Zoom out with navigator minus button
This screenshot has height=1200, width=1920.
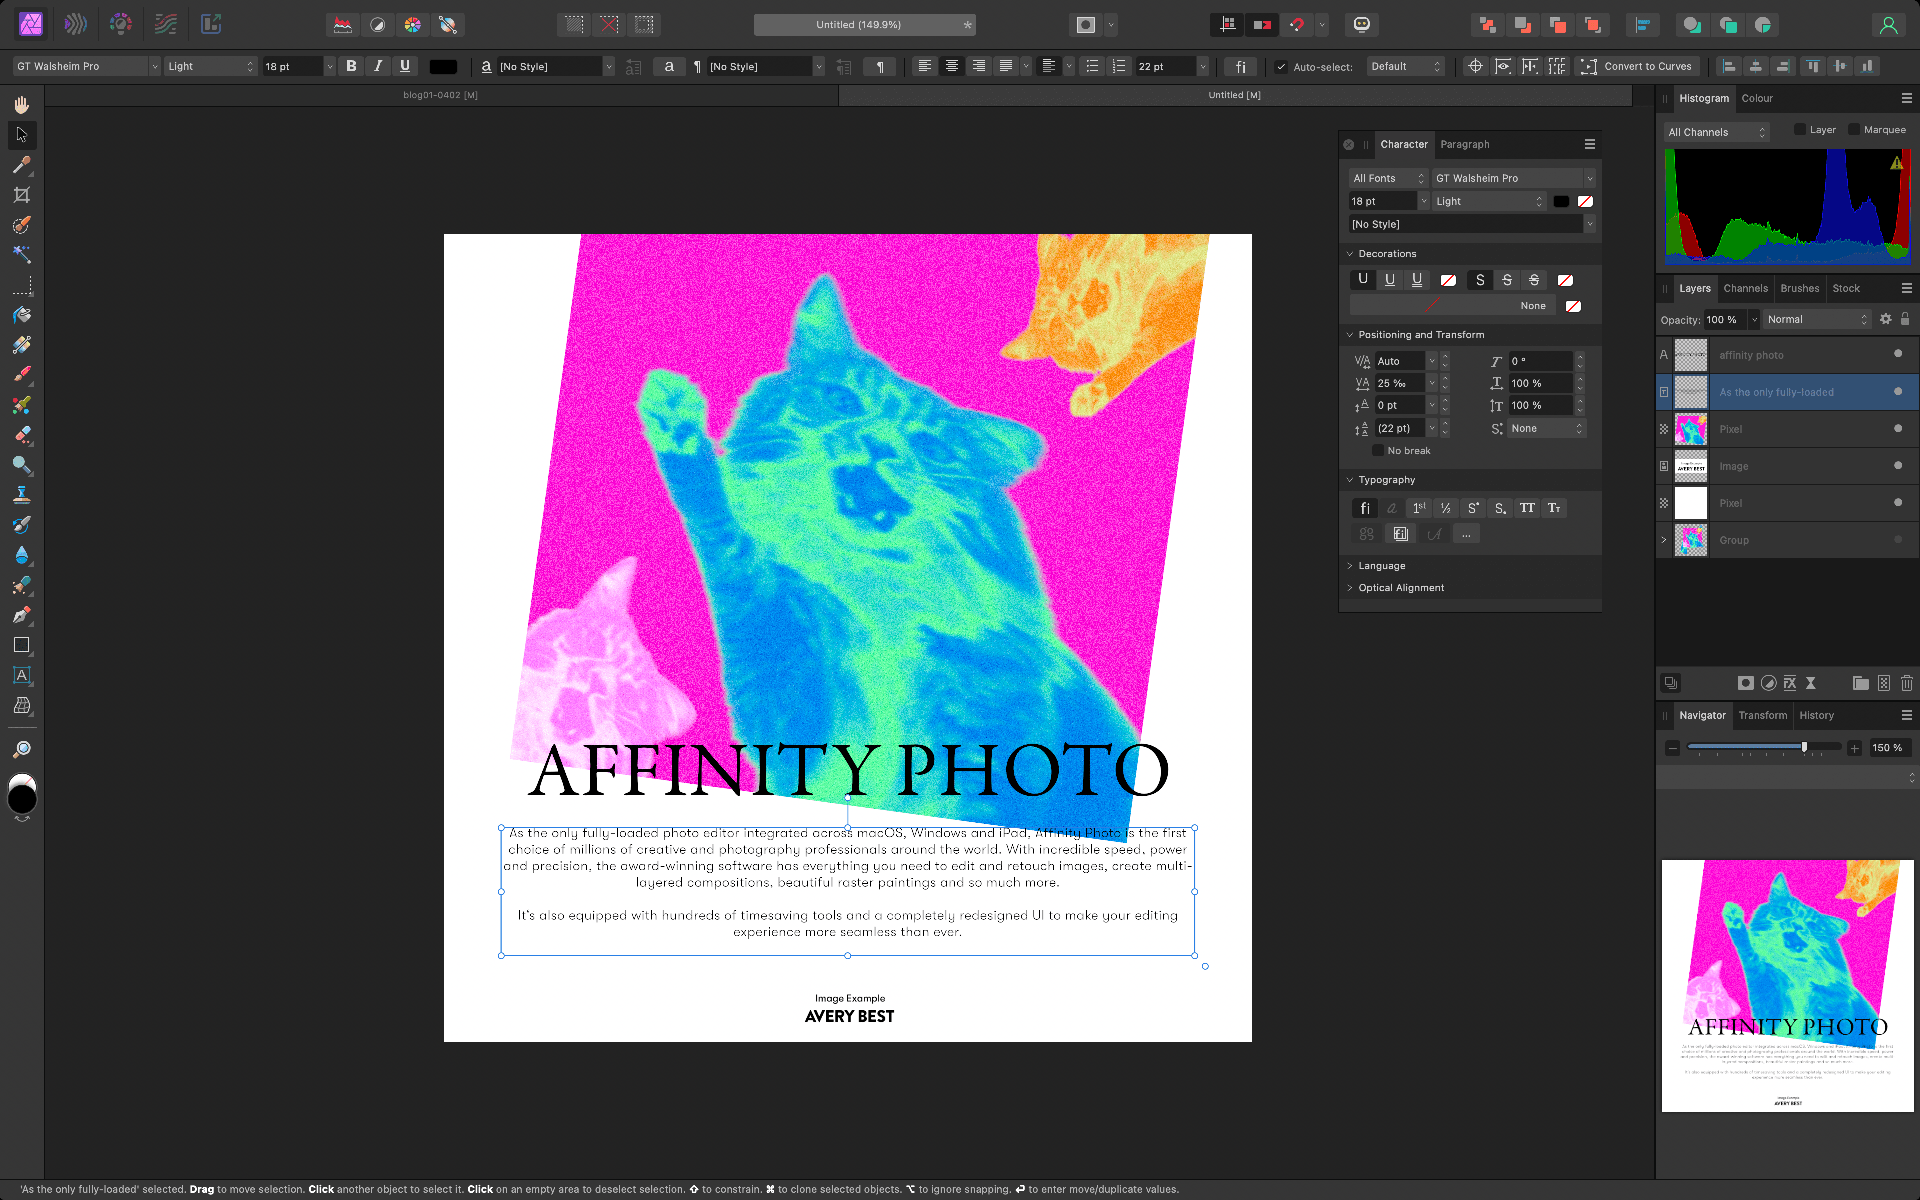(x=1673, y=748)
